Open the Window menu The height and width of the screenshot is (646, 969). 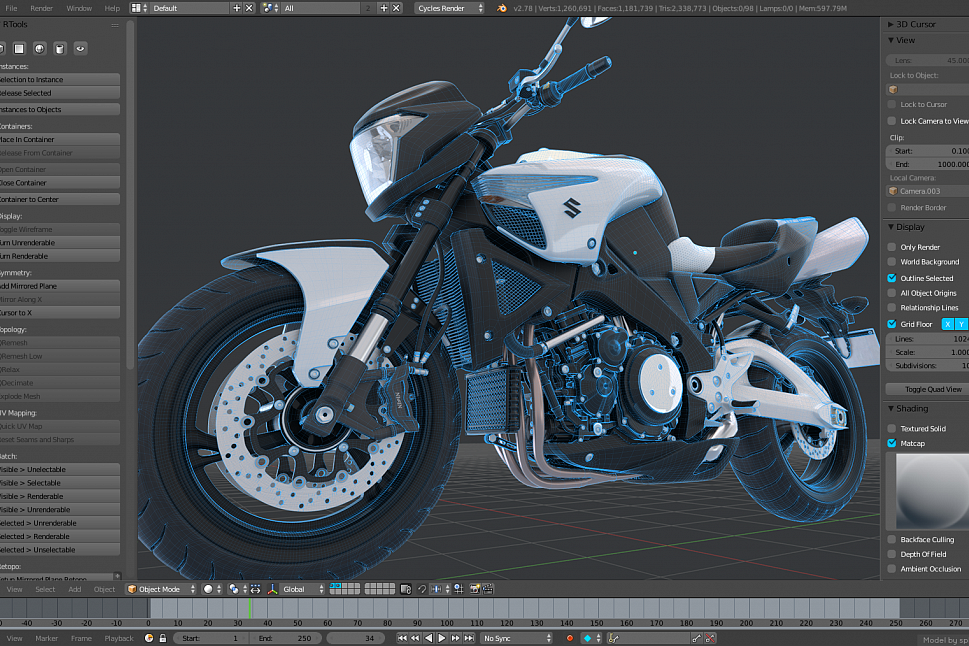(x=79, y=6)
